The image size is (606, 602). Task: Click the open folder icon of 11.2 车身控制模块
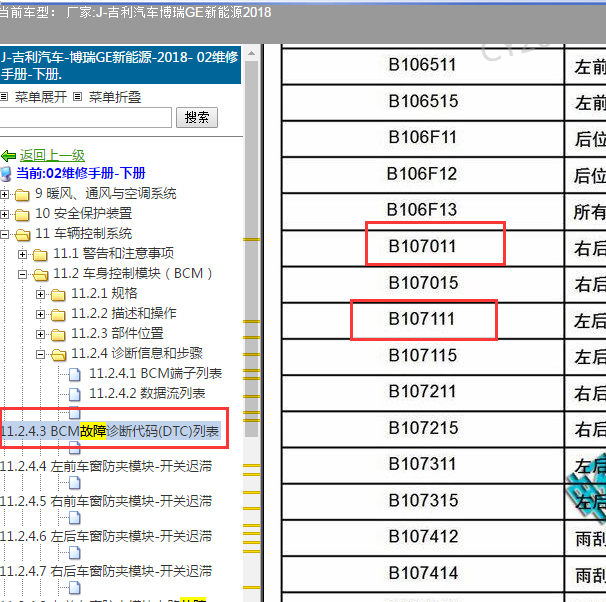(41, 275)
